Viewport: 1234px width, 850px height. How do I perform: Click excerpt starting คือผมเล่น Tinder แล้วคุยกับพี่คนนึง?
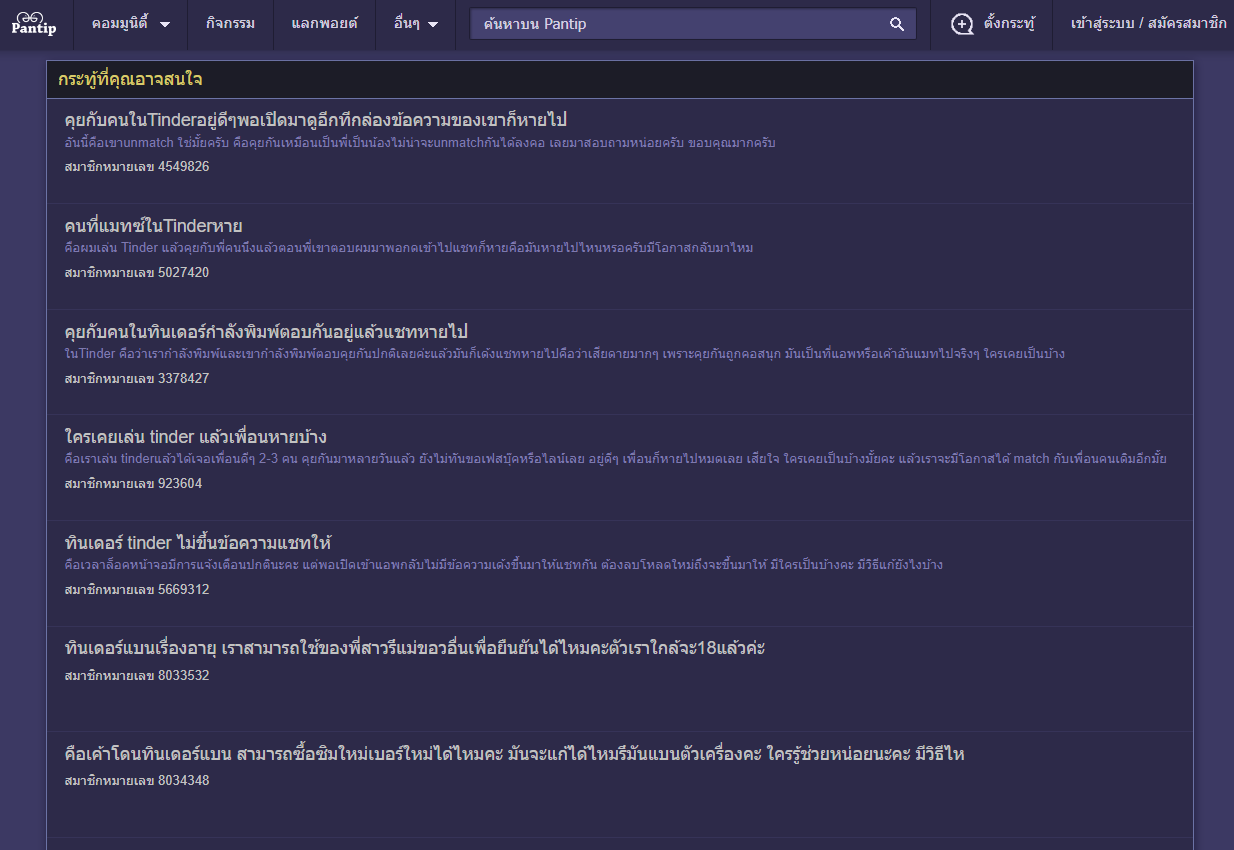pyautogui.click(x=408, y=248)
